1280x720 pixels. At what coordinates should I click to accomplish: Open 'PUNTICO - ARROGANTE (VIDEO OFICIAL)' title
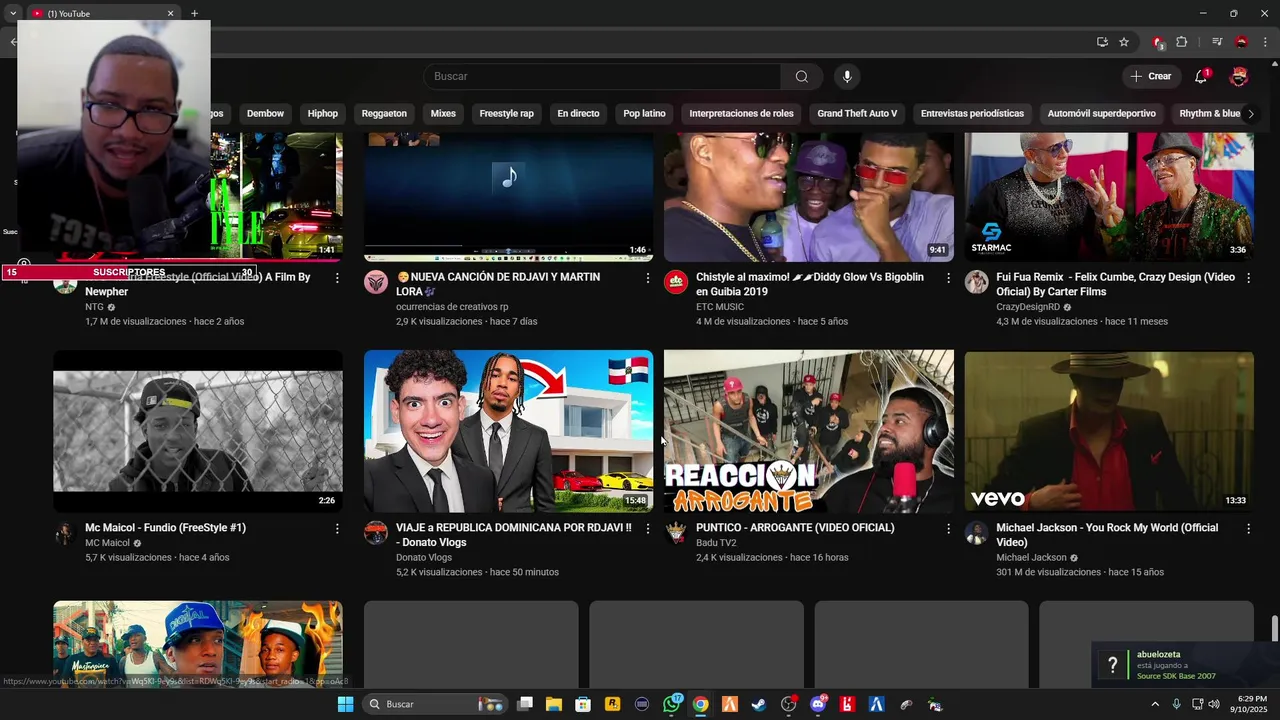(795, 527)
